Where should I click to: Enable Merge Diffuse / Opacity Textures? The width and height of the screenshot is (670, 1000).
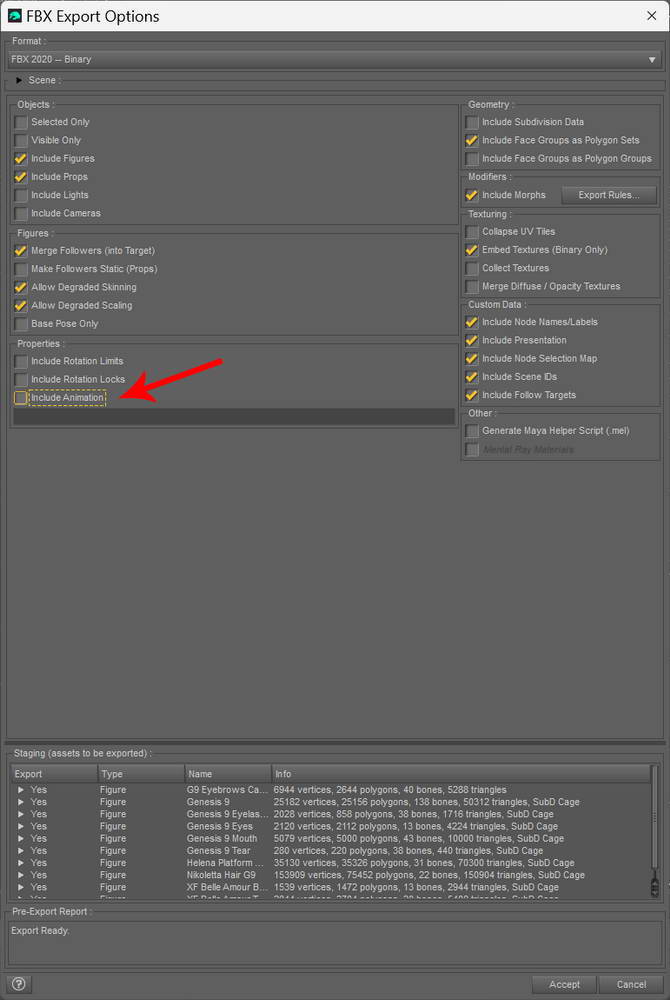click(472, 286)
